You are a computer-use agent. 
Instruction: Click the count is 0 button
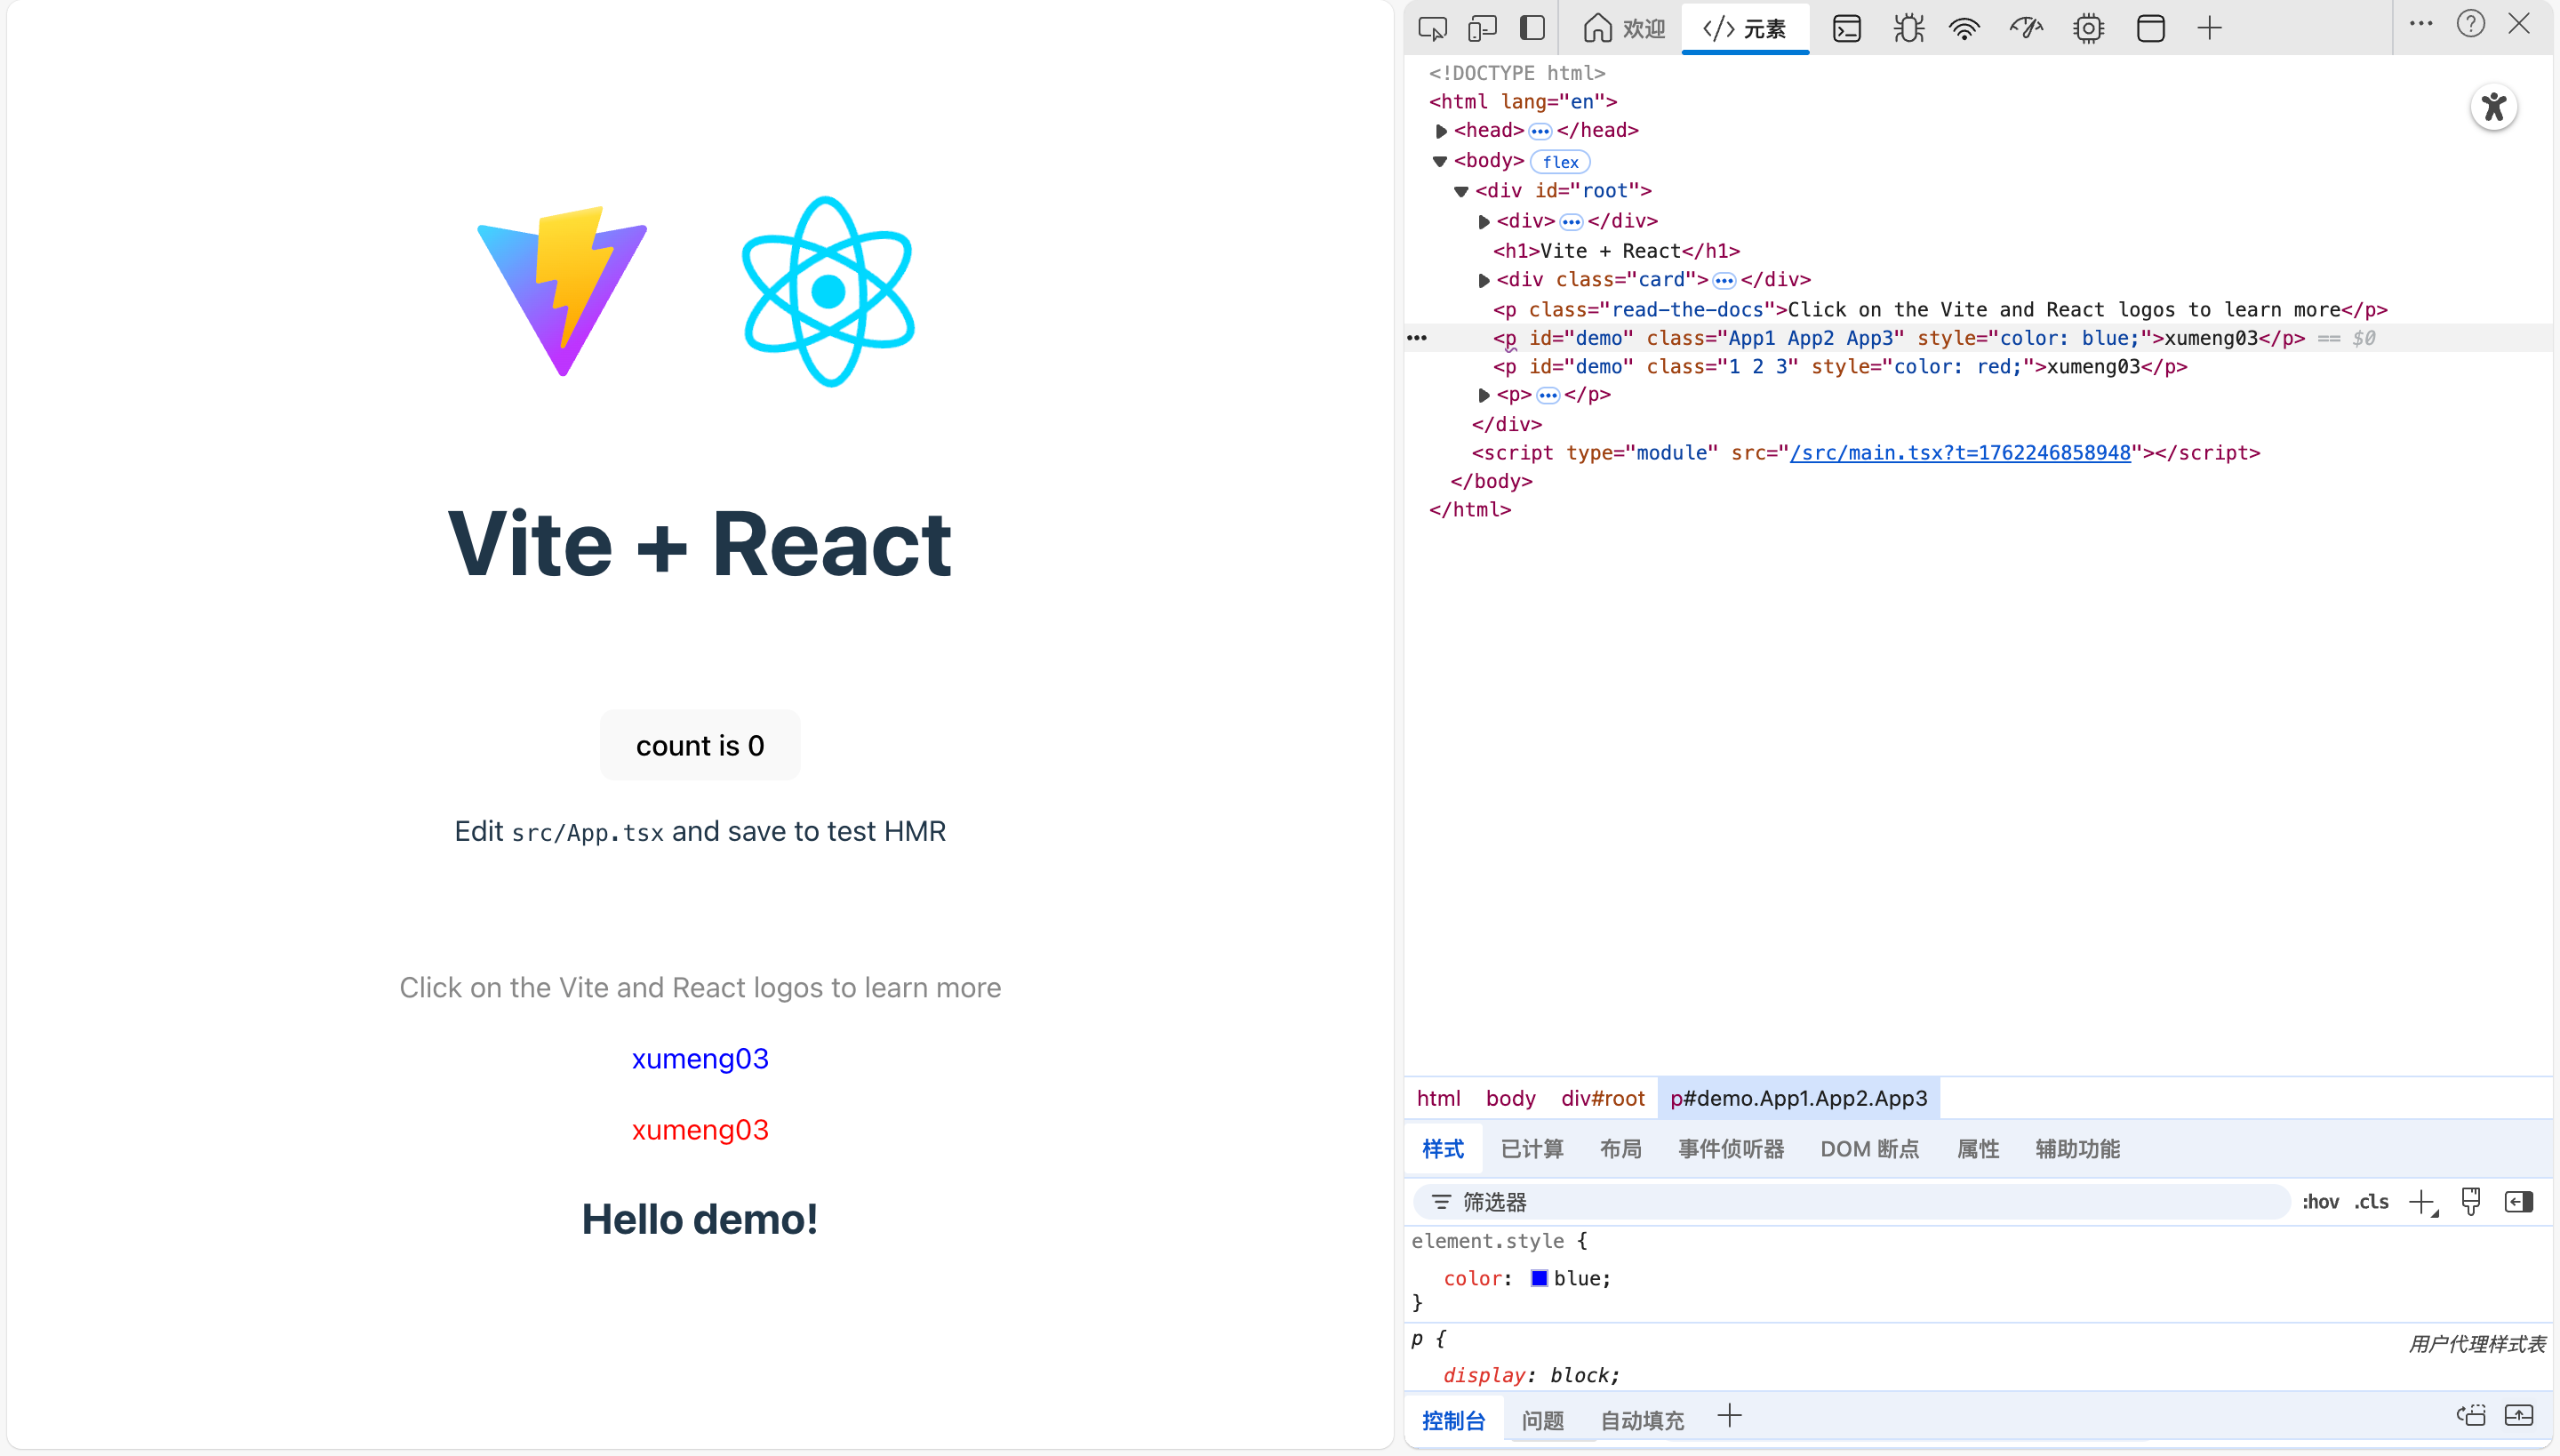(700, 745)
